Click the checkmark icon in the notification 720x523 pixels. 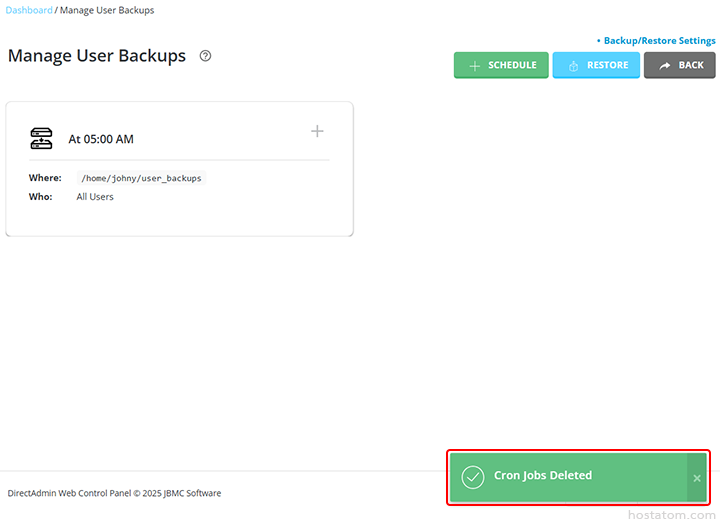(473, 477)
